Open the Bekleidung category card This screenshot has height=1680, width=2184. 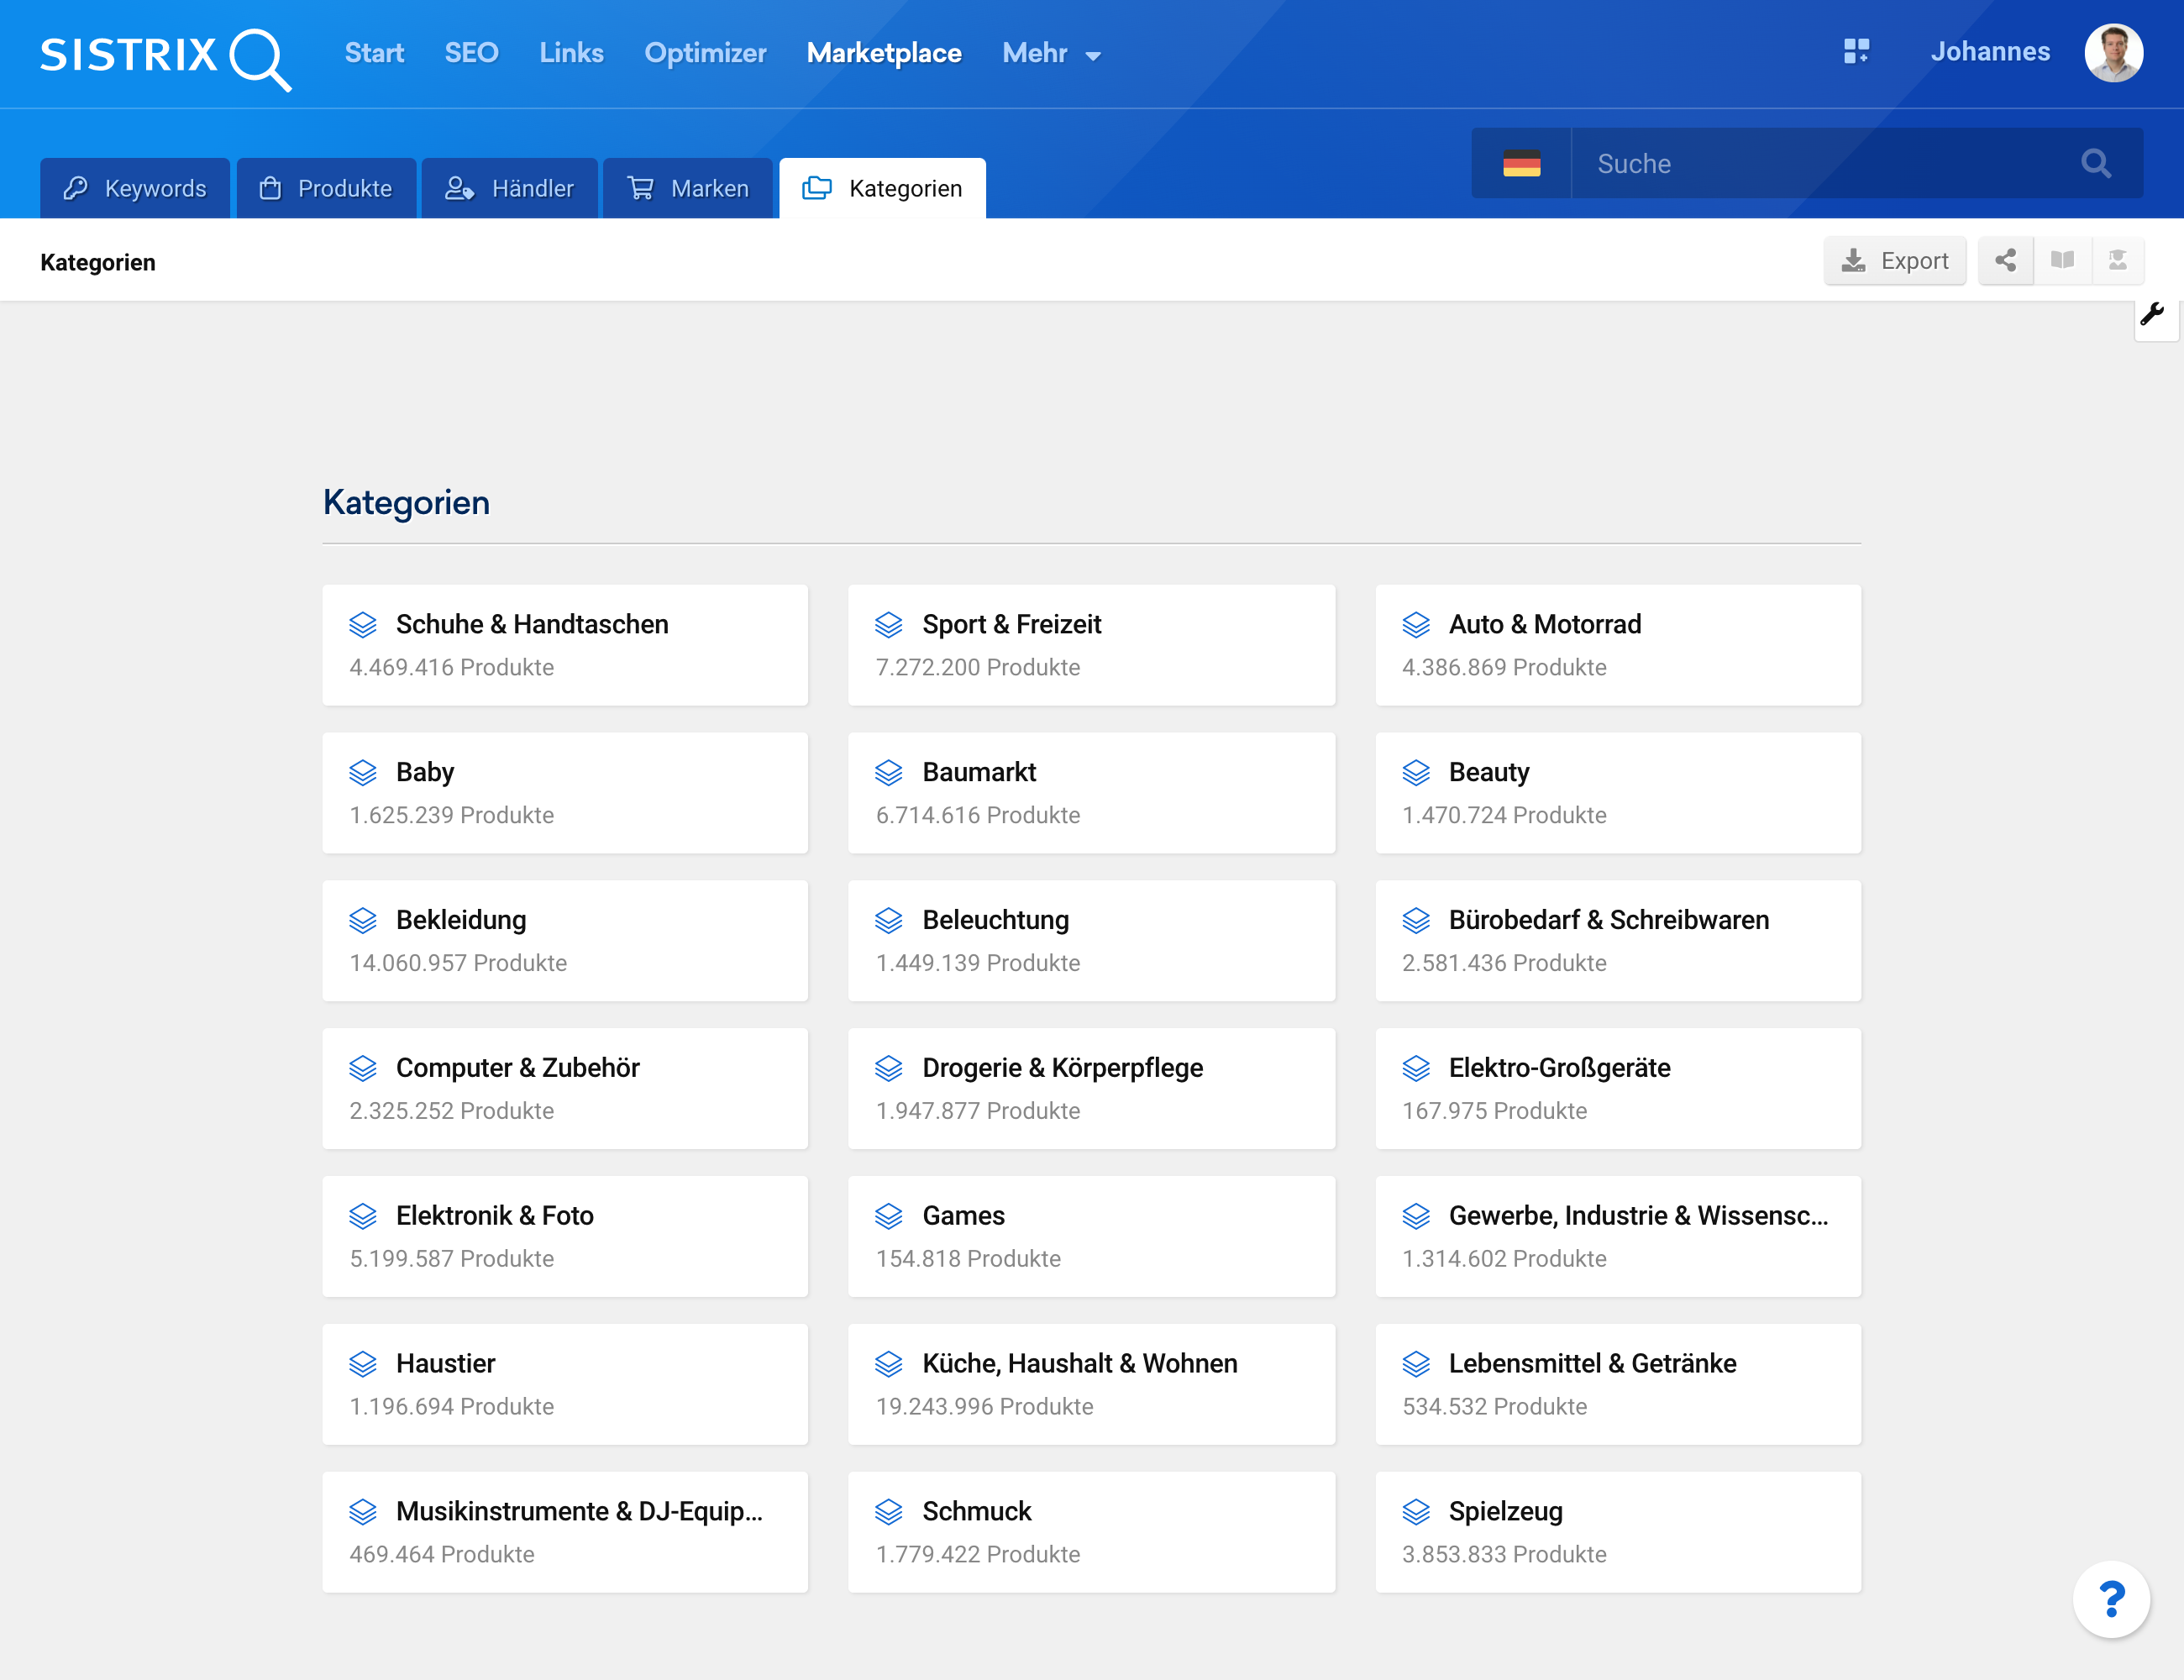click(x=564, y=940)
